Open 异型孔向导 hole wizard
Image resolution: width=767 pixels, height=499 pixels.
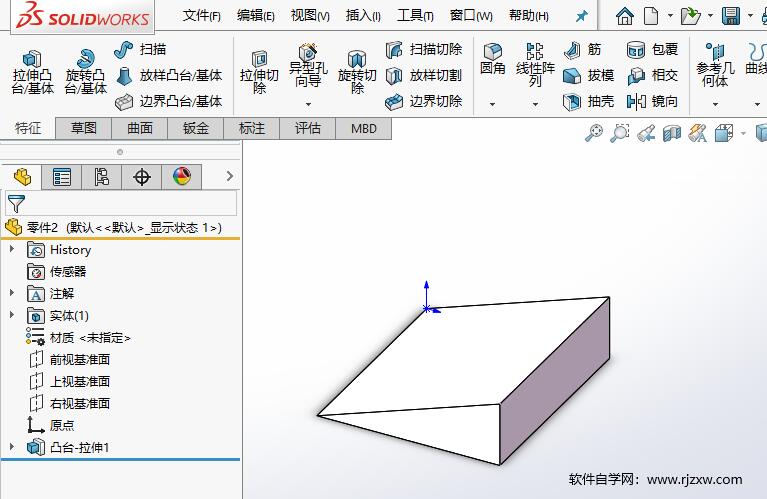(x=308, y=66)
